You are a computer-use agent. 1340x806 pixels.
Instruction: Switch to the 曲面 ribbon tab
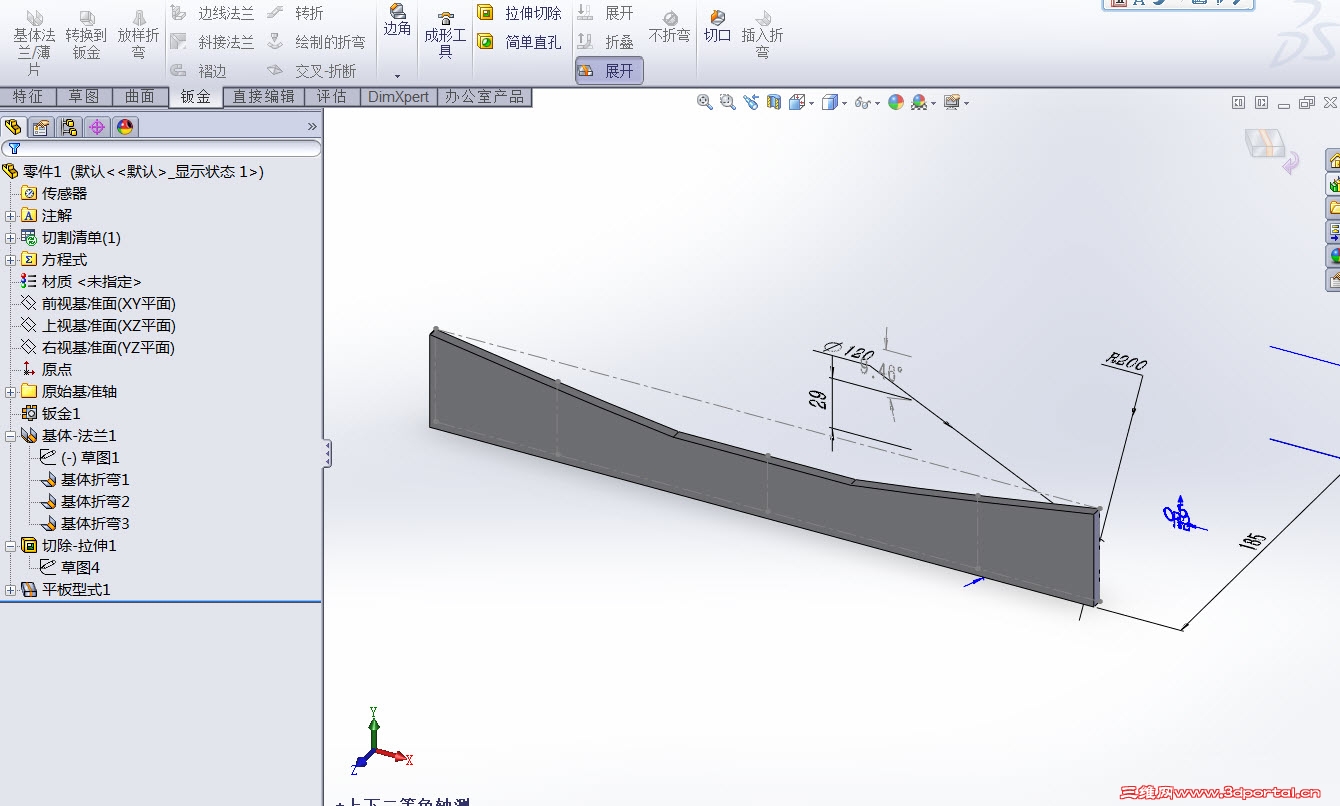pos(140,96)
